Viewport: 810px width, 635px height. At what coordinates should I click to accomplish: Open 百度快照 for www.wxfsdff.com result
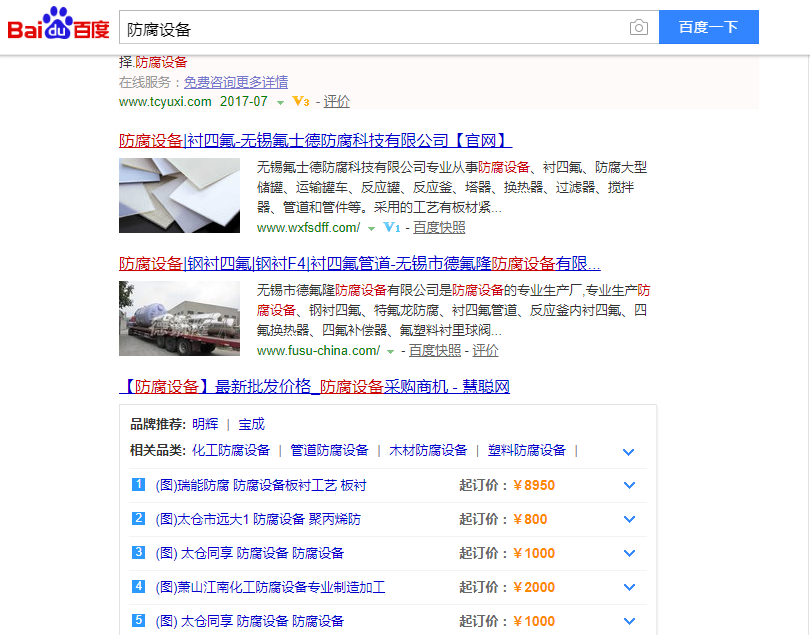point(439,228)
